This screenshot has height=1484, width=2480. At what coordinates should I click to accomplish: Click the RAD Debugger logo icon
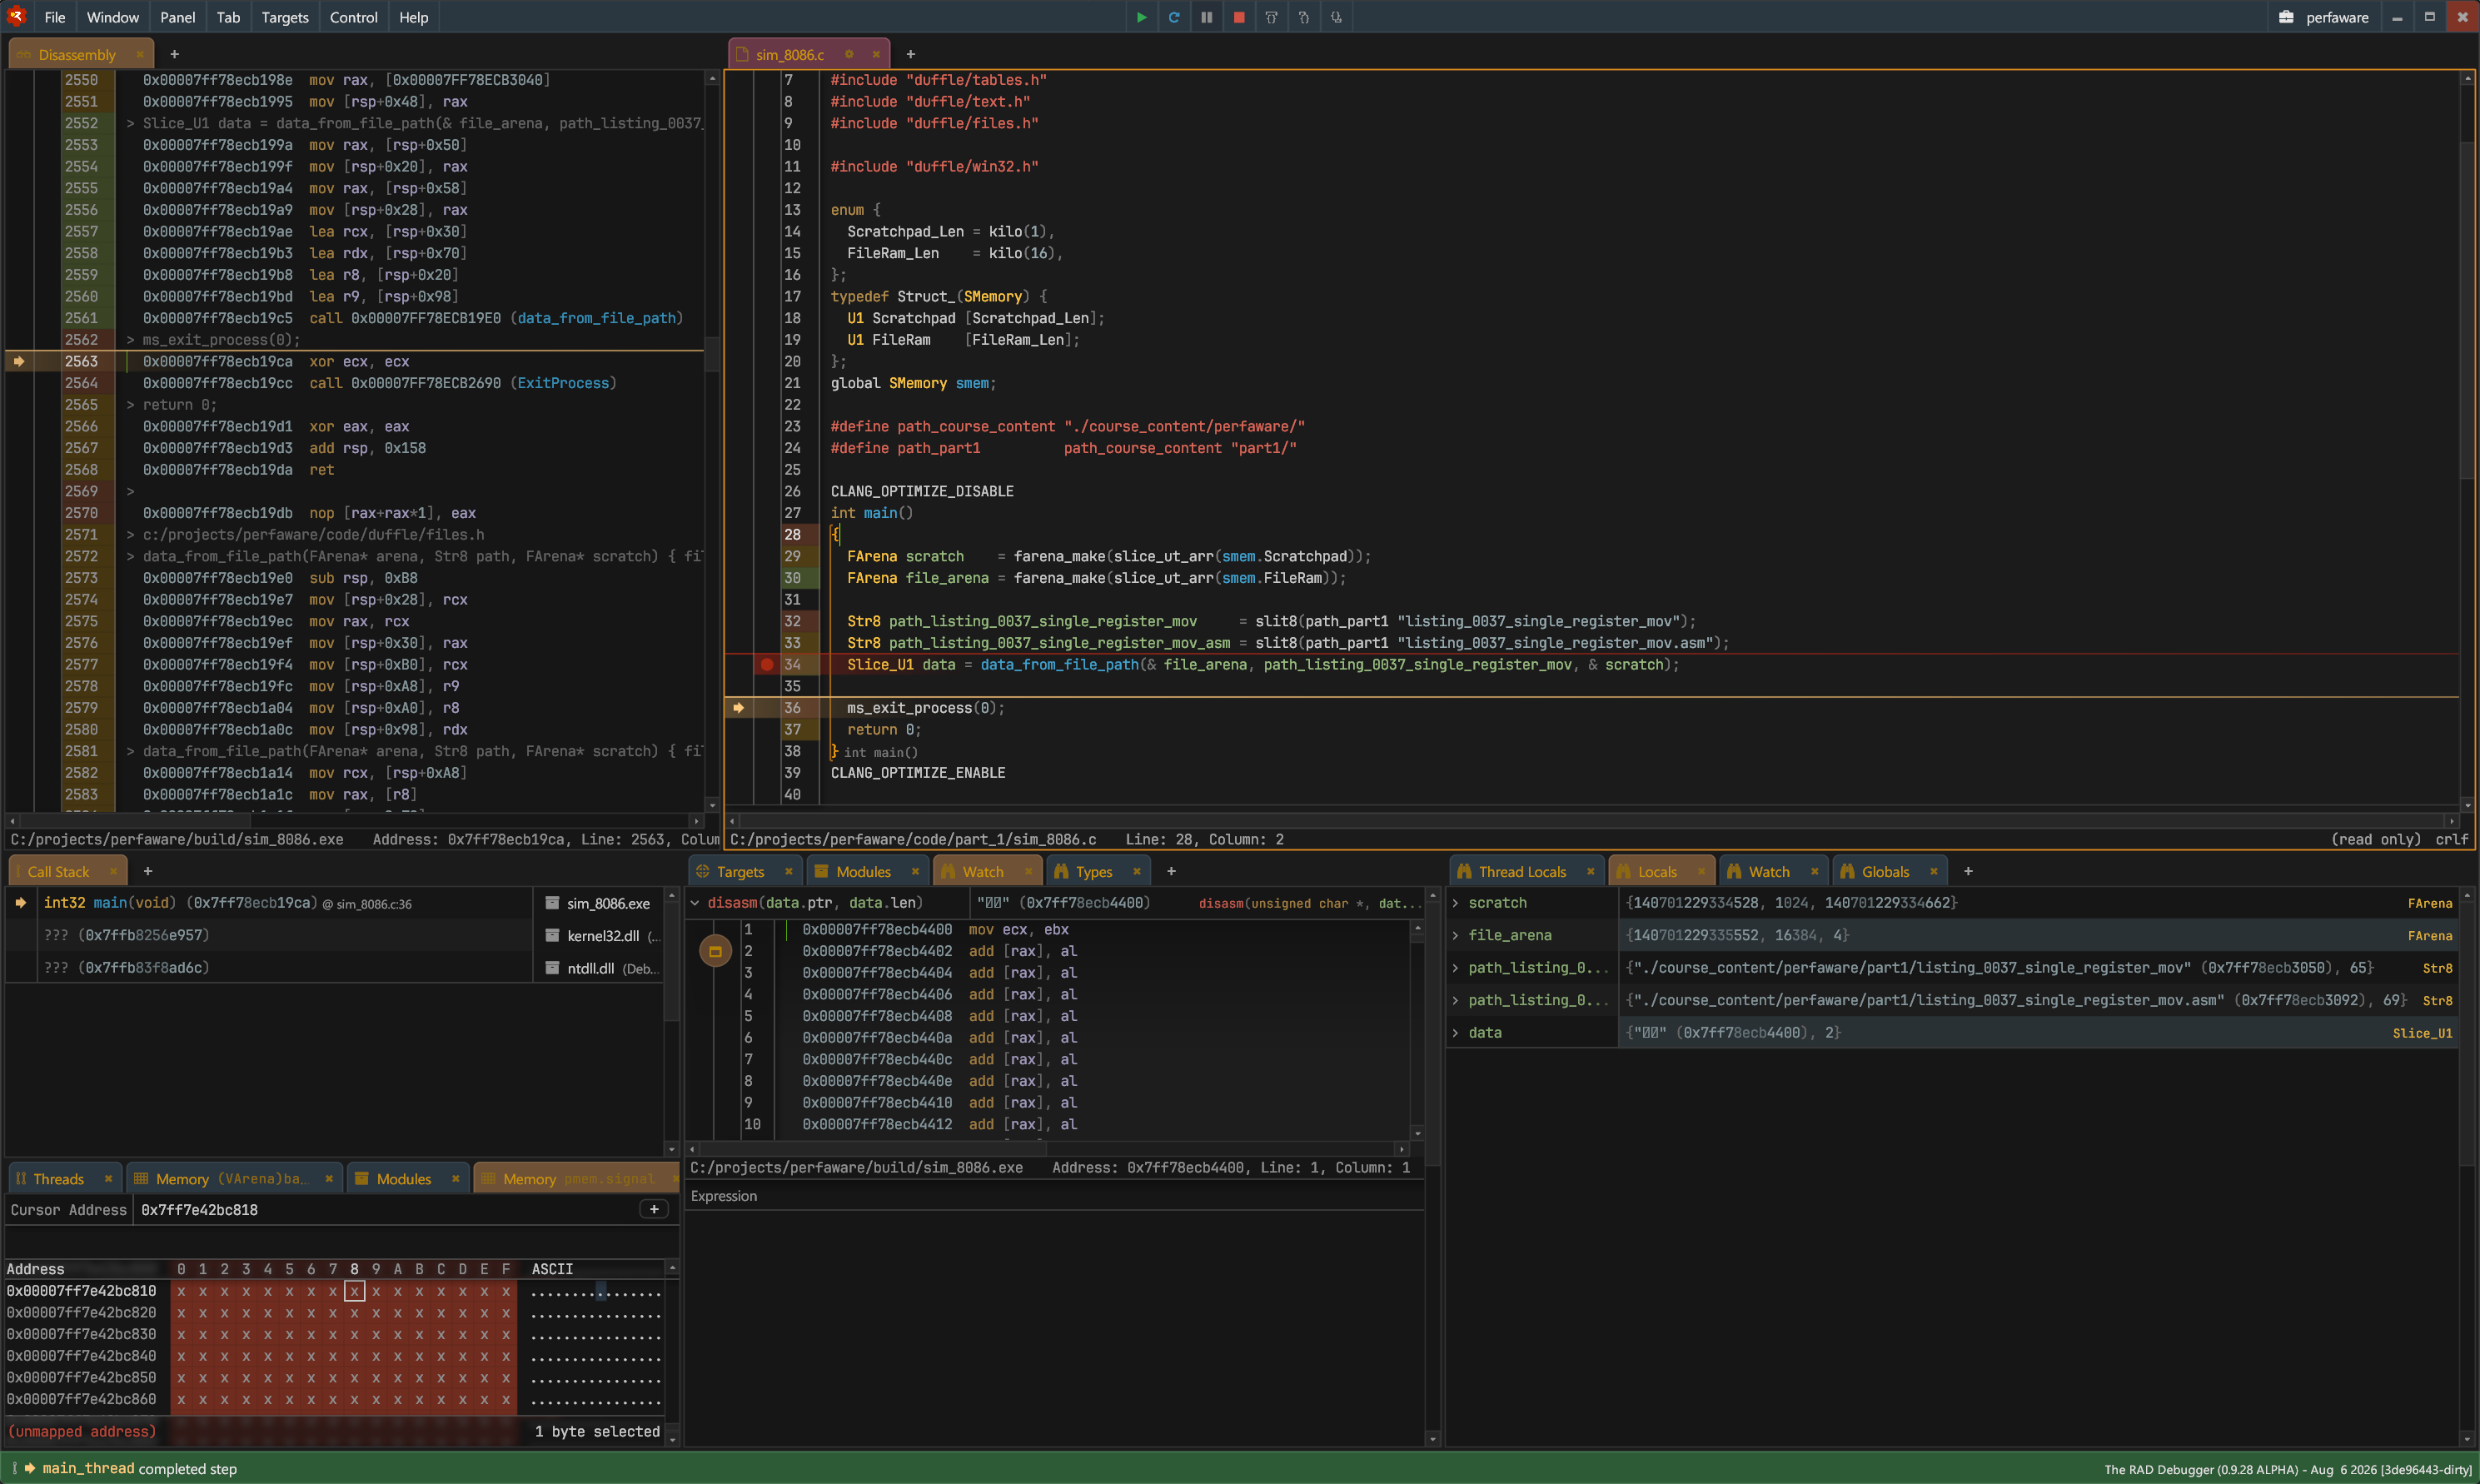pyautogui.click(x=16, y=16)
